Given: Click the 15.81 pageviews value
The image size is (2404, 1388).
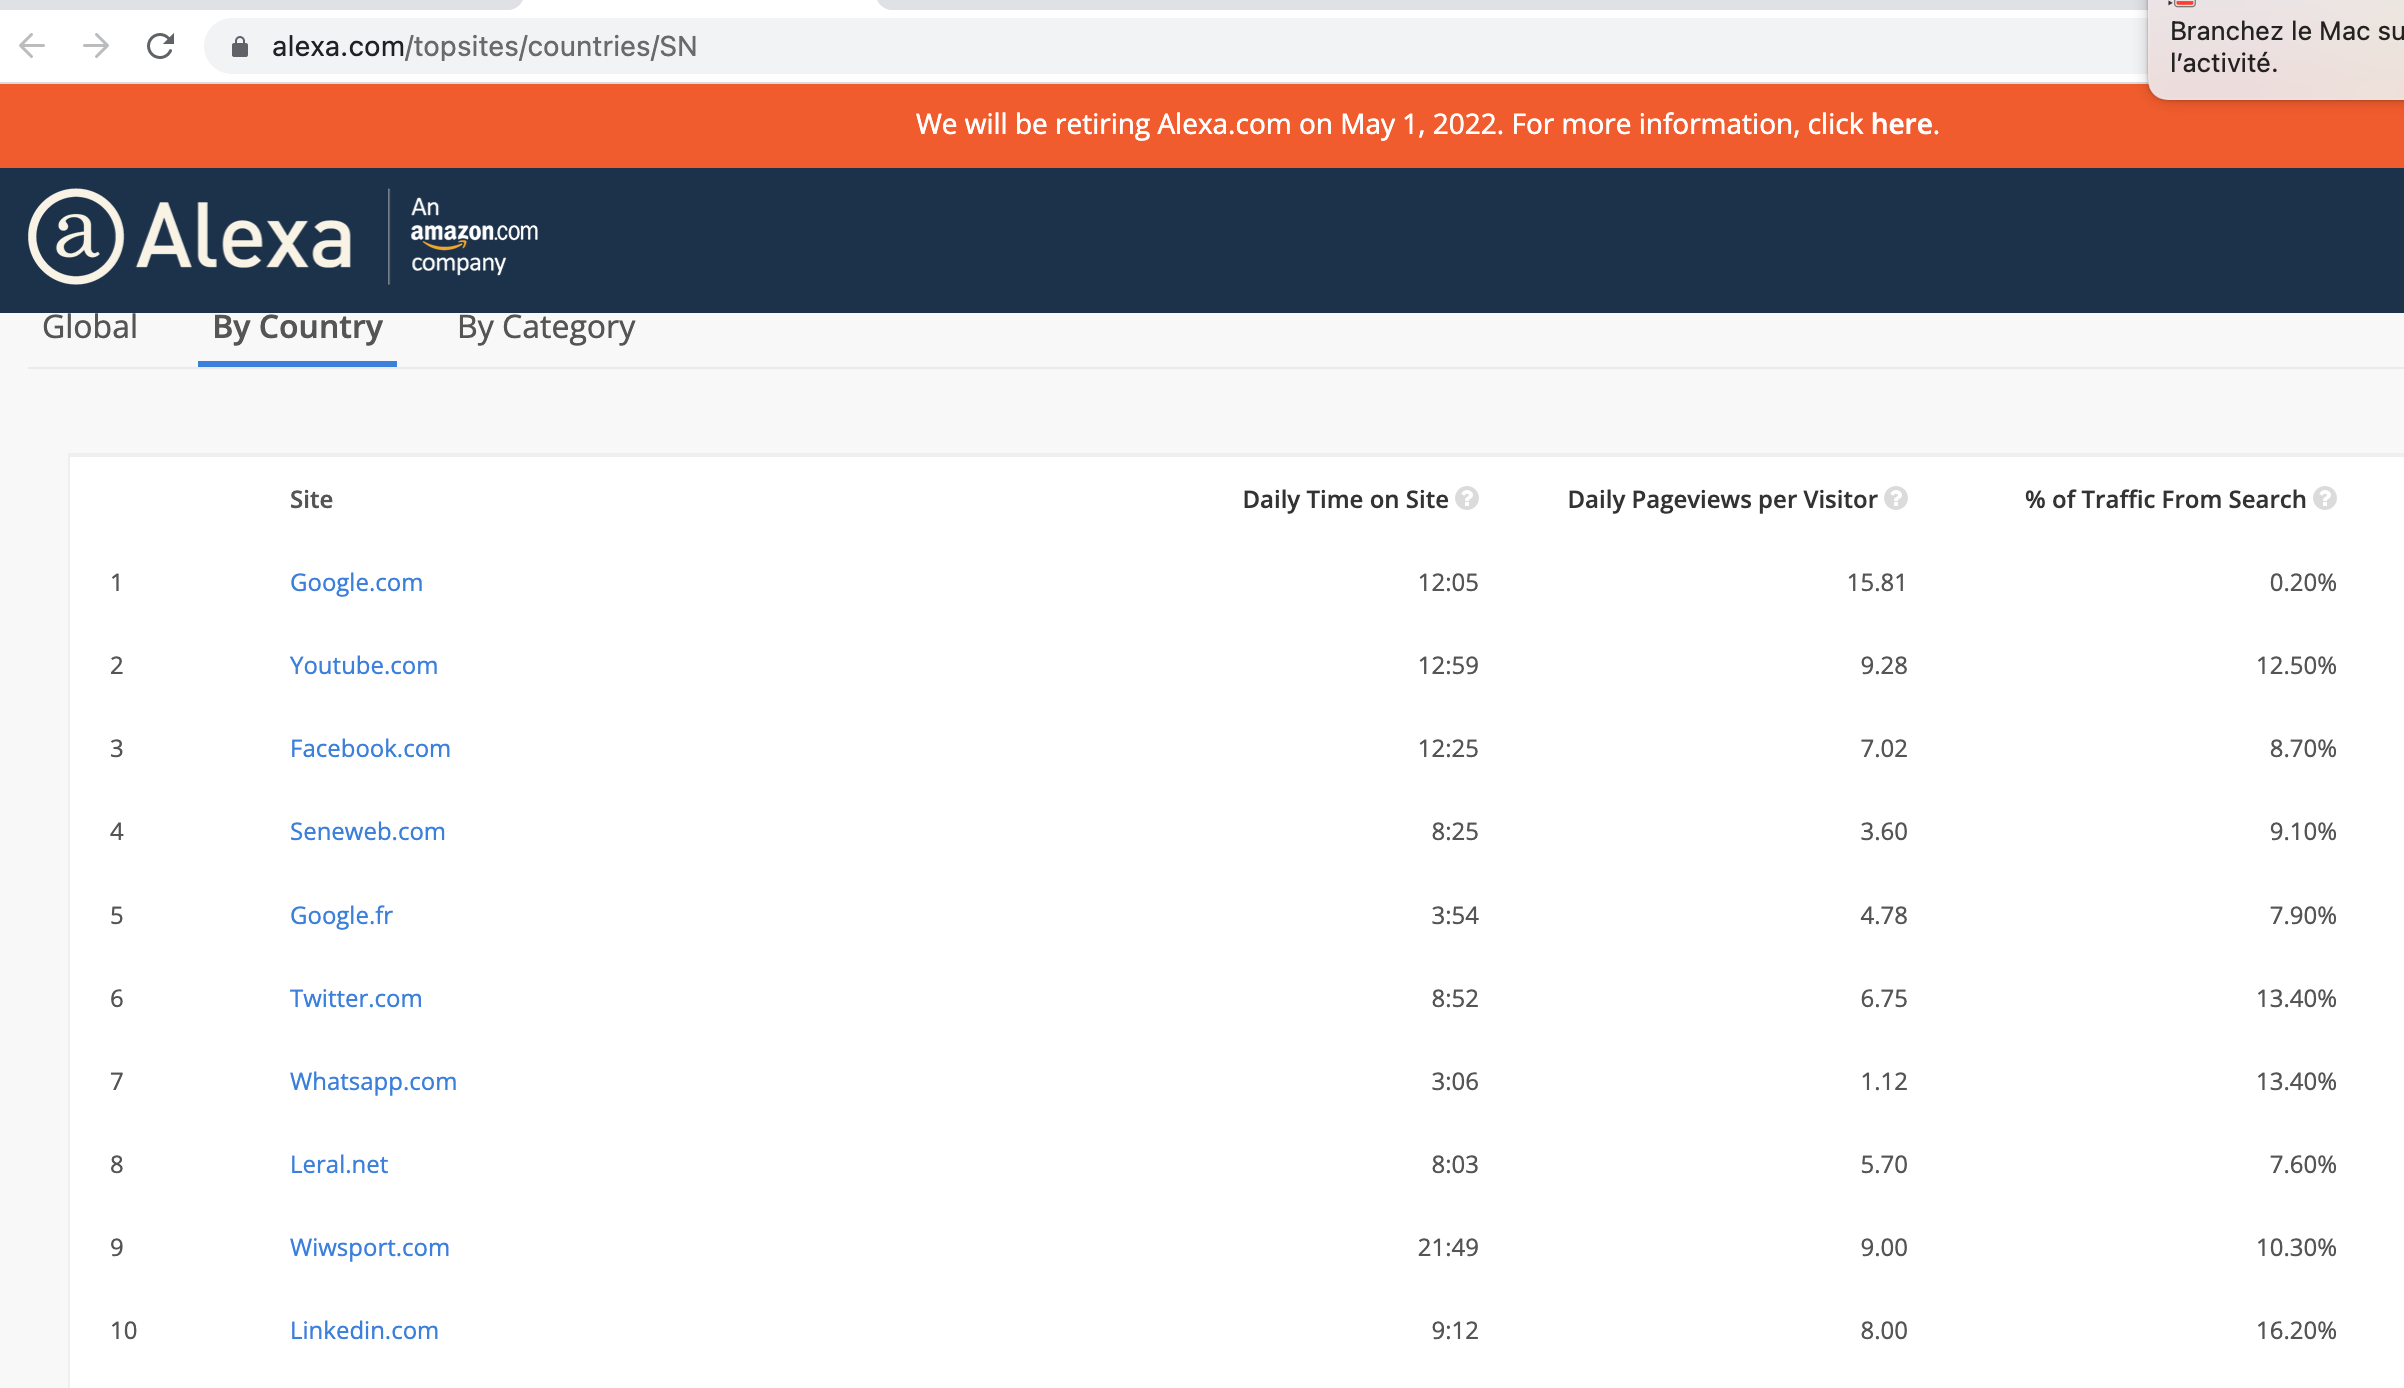Looking at the screenshot, I should coord(1877,582).
